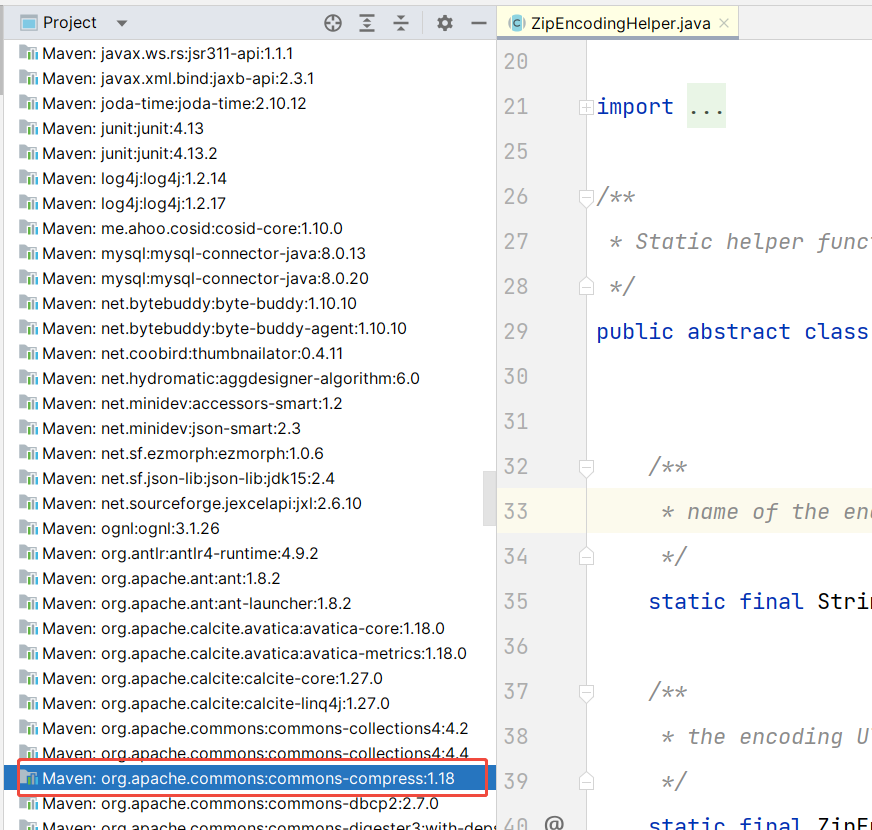
Task: Click the 'Project' panel title label
Action: click(x=70, y=23)
